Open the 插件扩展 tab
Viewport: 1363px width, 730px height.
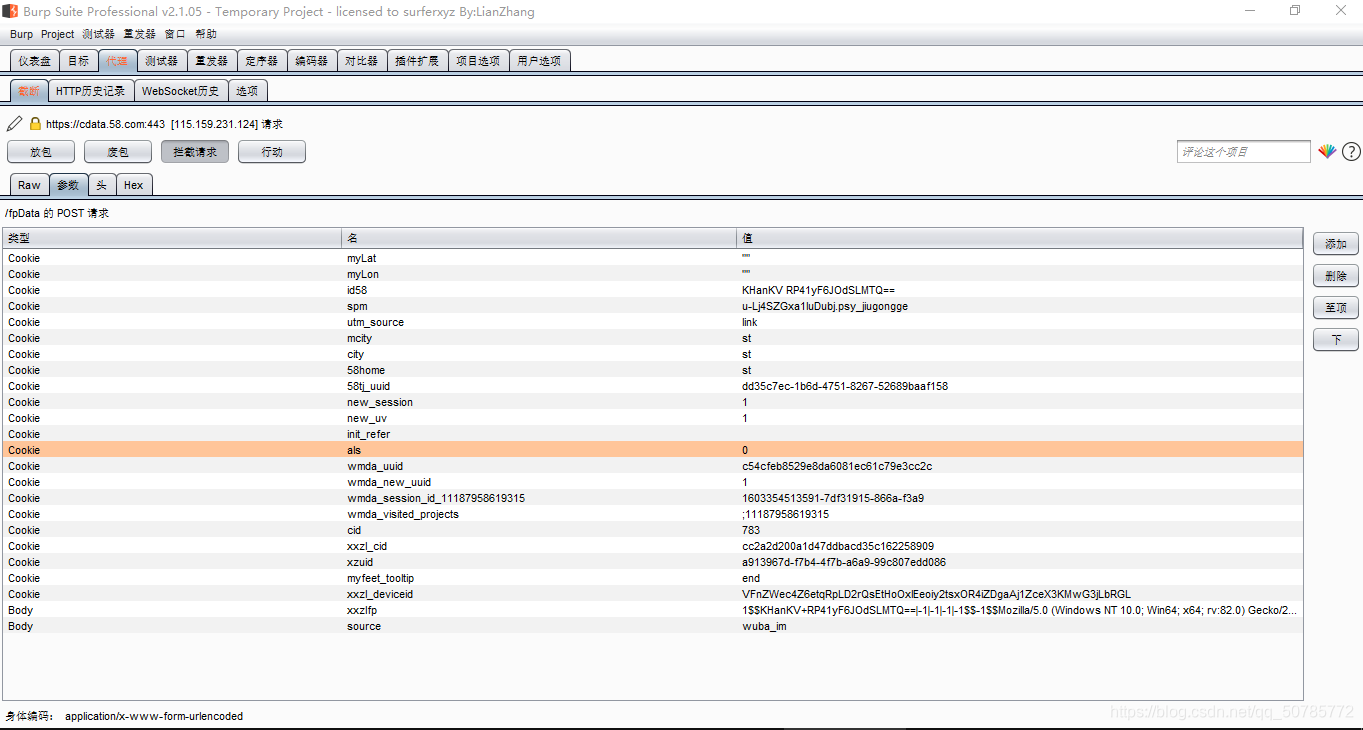point(417,61)
